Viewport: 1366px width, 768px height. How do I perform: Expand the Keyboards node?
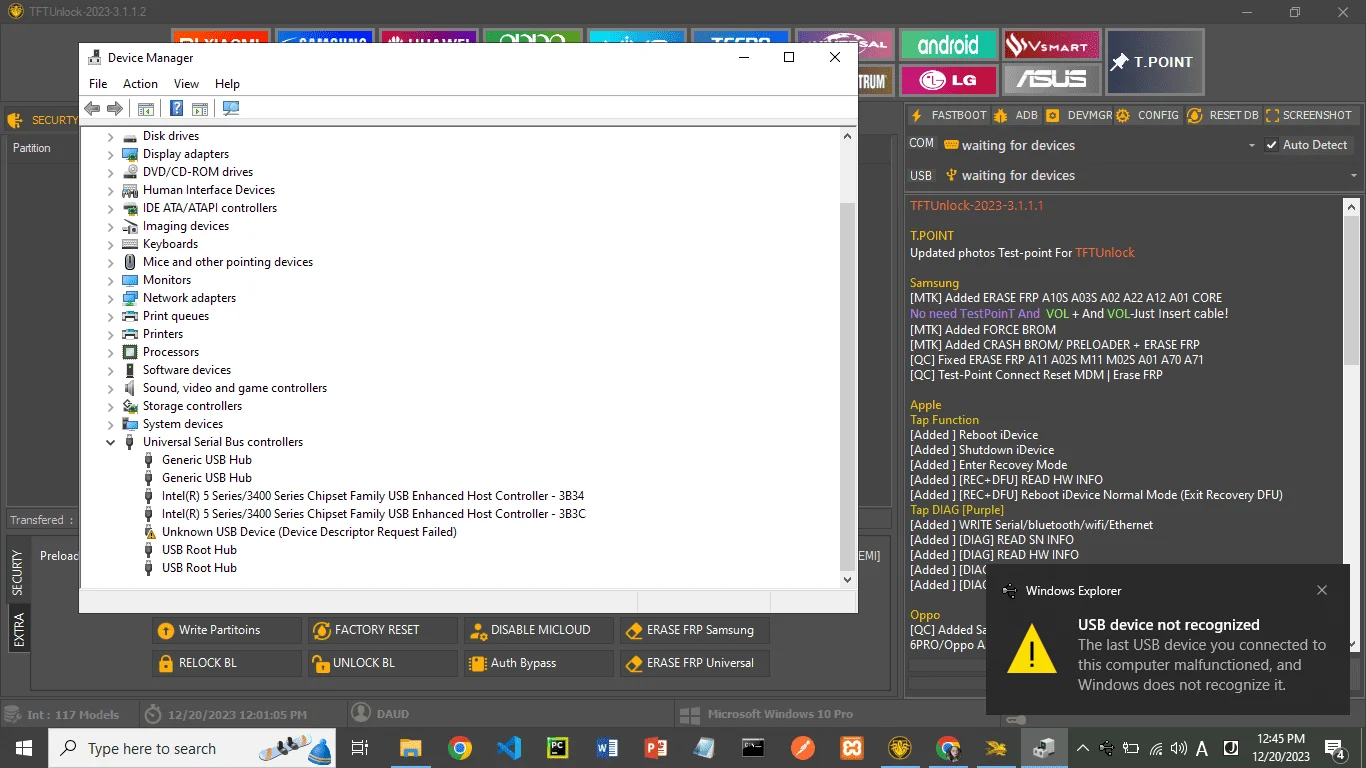click(x=110, y=244)
